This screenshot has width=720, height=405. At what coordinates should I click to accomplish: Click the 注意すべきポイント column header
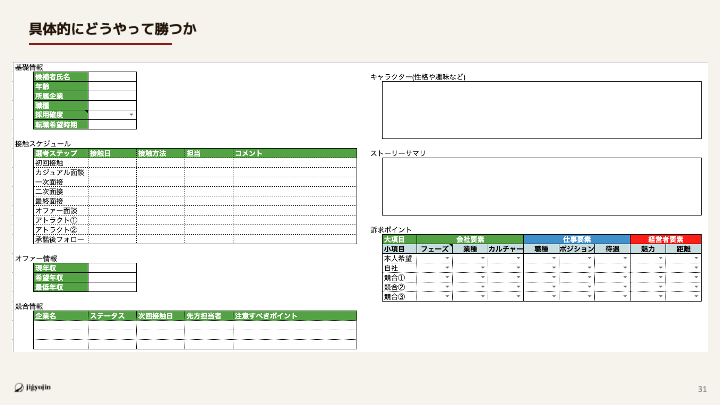(x=294, y=316)
